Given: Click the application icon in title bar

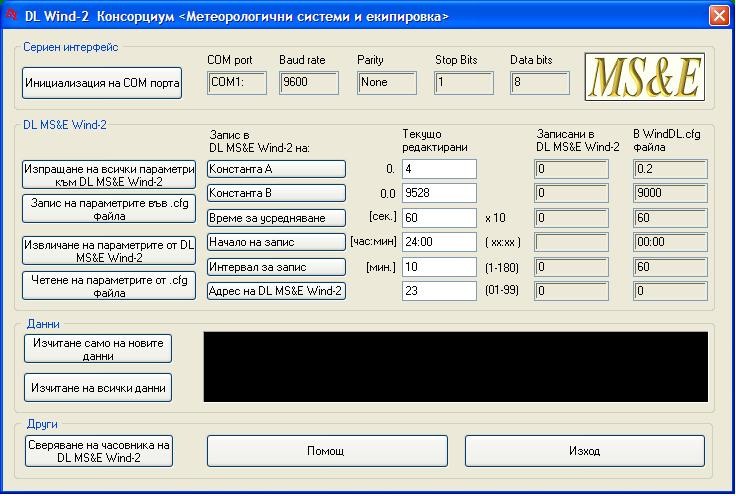Looking at the screenshot, I should click(11, 15).
